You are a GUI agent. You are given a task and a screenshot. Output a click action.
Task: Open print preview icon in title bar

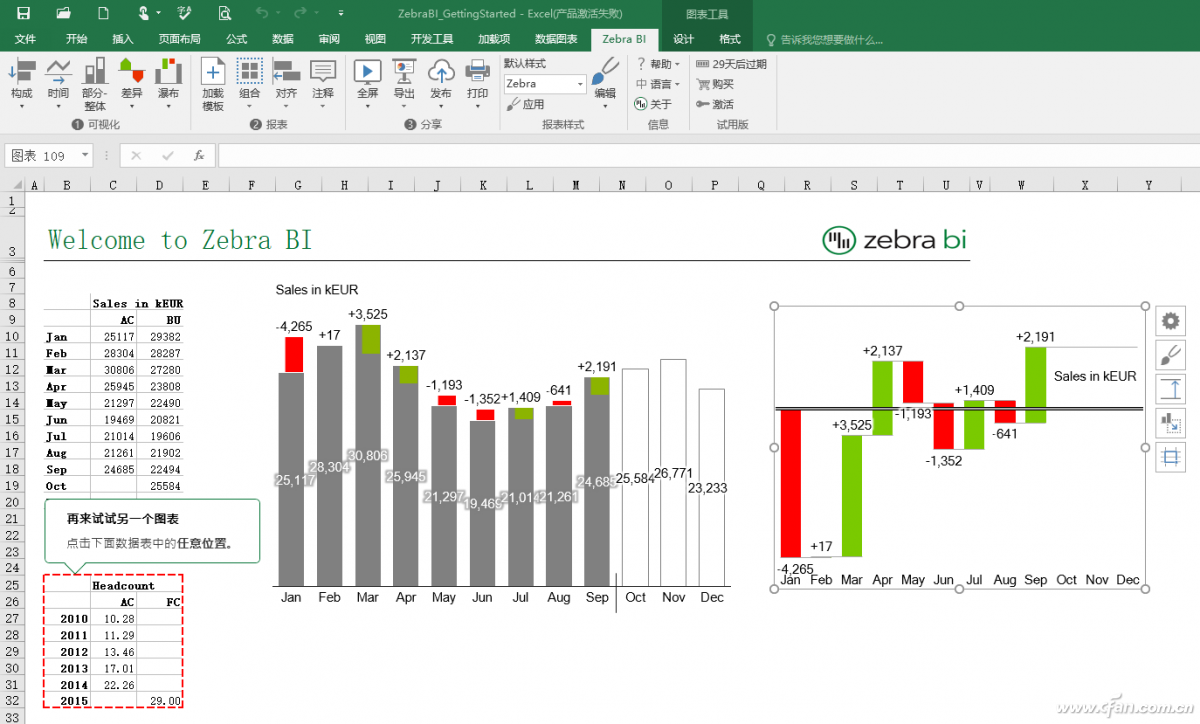click(x=224, y=13)
